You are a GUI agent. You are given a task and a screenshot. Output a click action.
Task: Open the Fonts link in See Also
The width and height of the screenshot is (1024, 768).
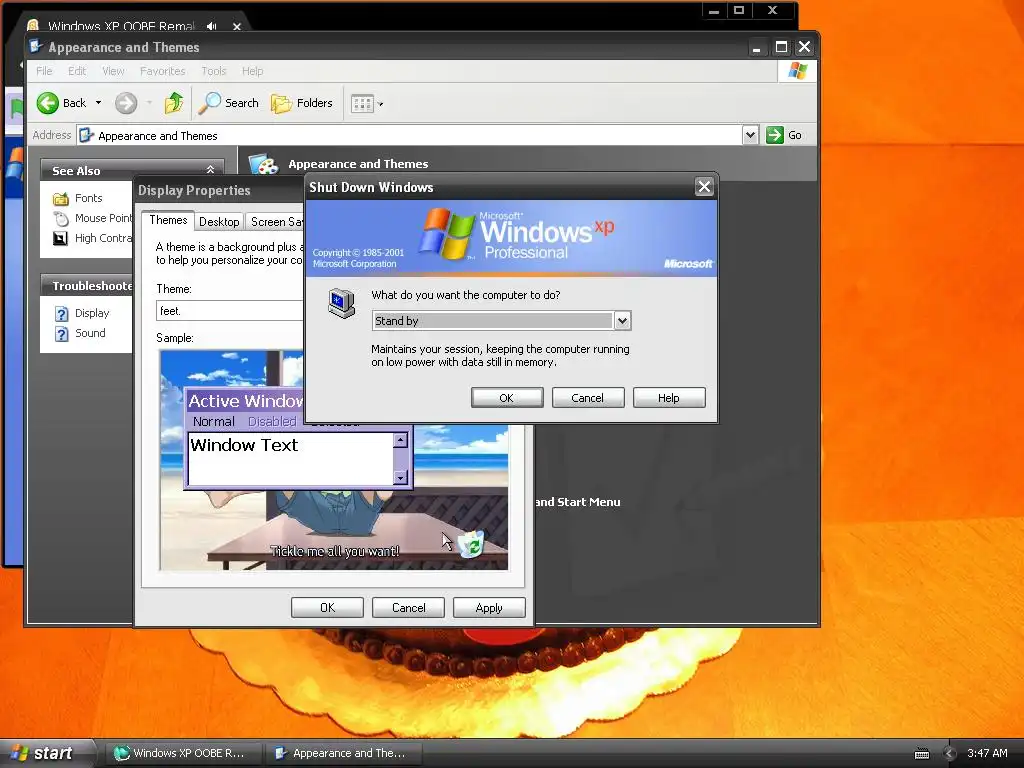pyautogui.click(x=89, y=198)
